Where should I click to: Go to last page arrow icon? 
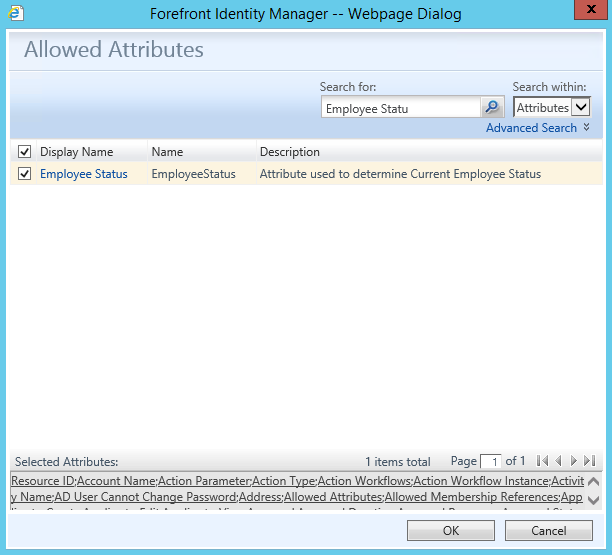(589, 461)
